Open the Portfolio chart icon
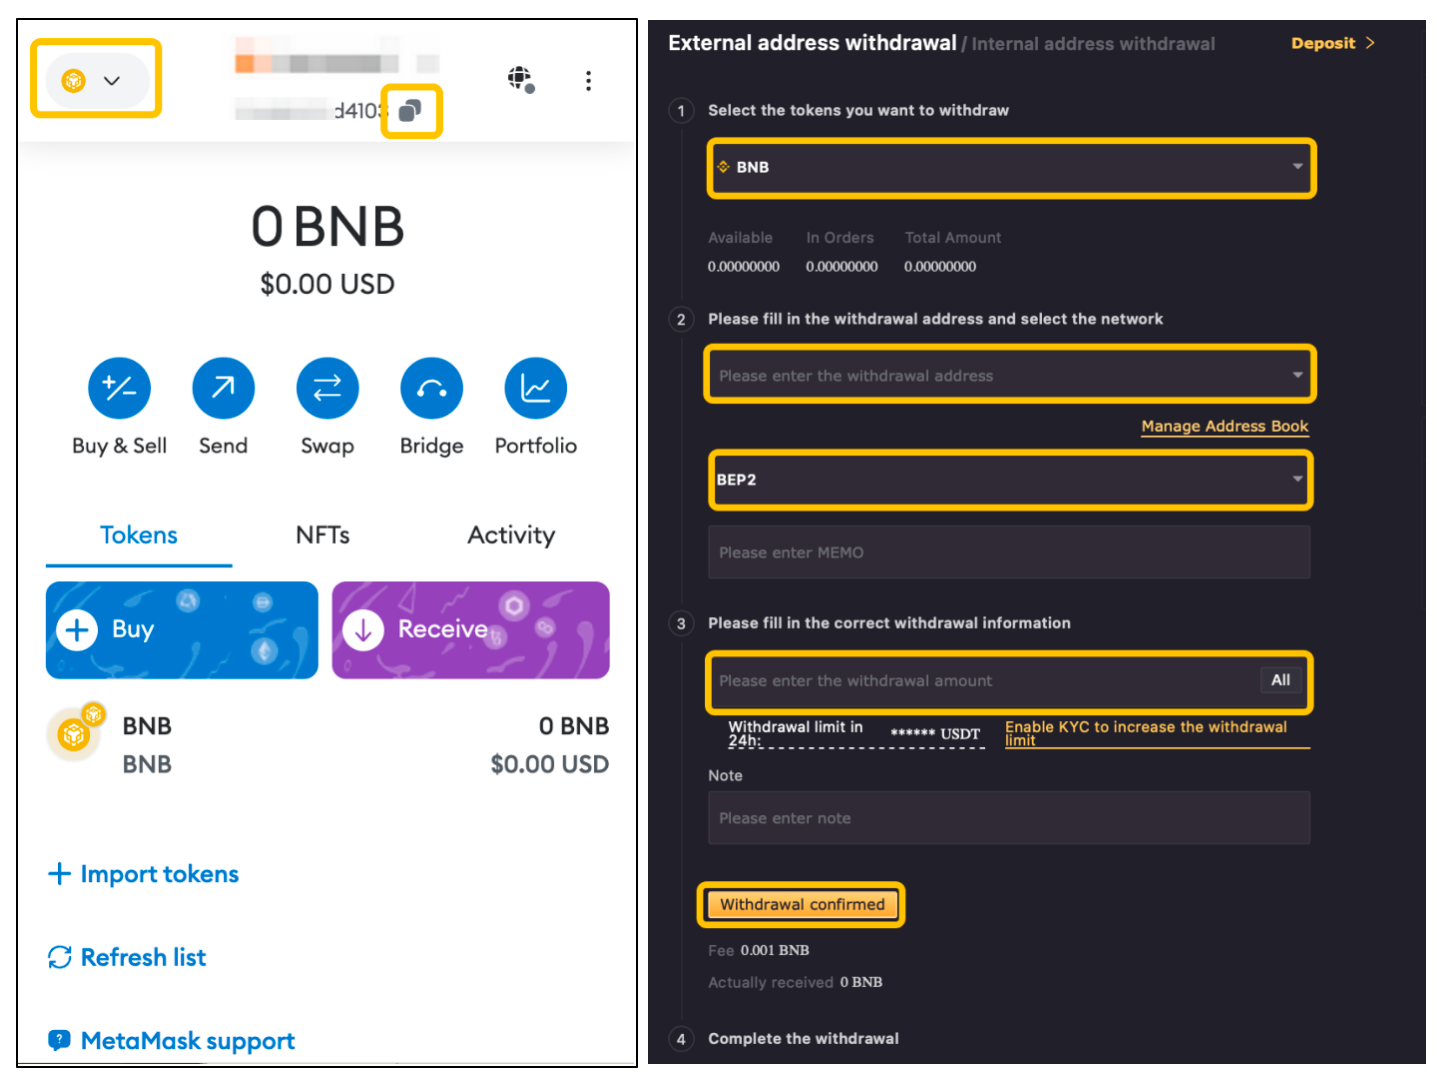 535,388
